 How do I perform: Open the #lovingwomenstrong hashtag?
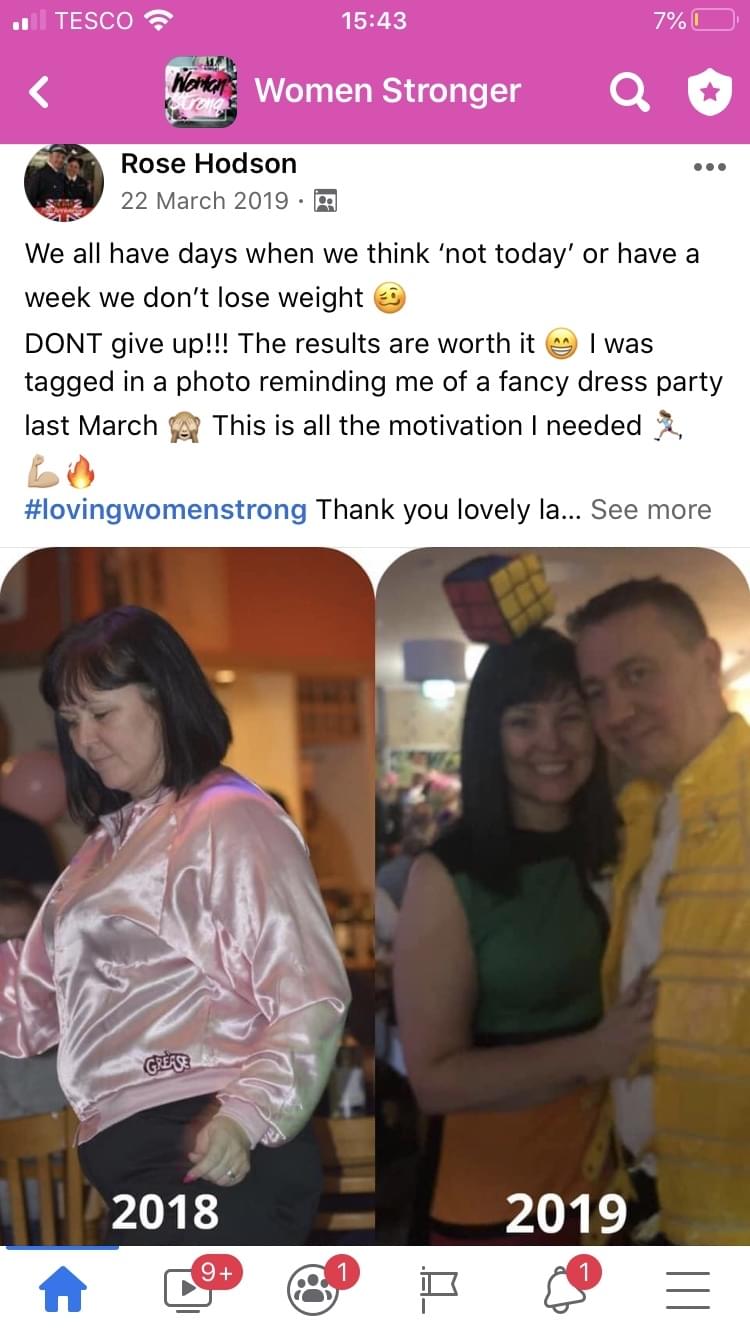(x=166, y=509)
